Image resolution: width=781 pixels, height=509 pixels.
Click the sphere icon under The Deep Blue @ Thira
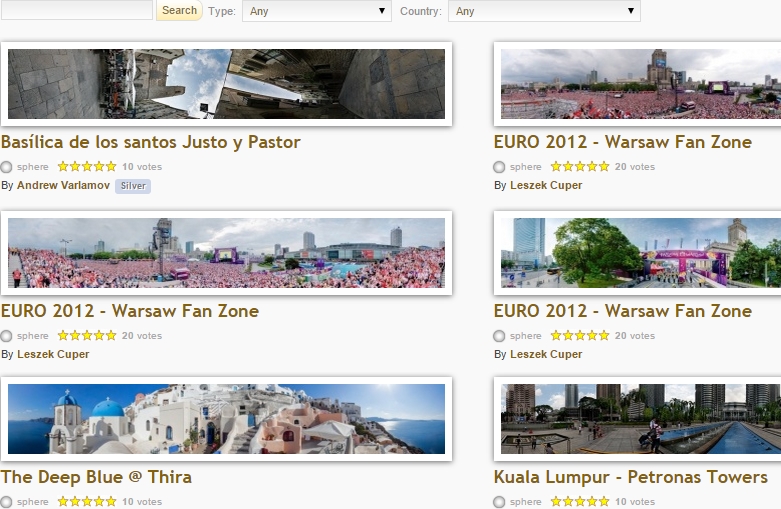[6, 502]
